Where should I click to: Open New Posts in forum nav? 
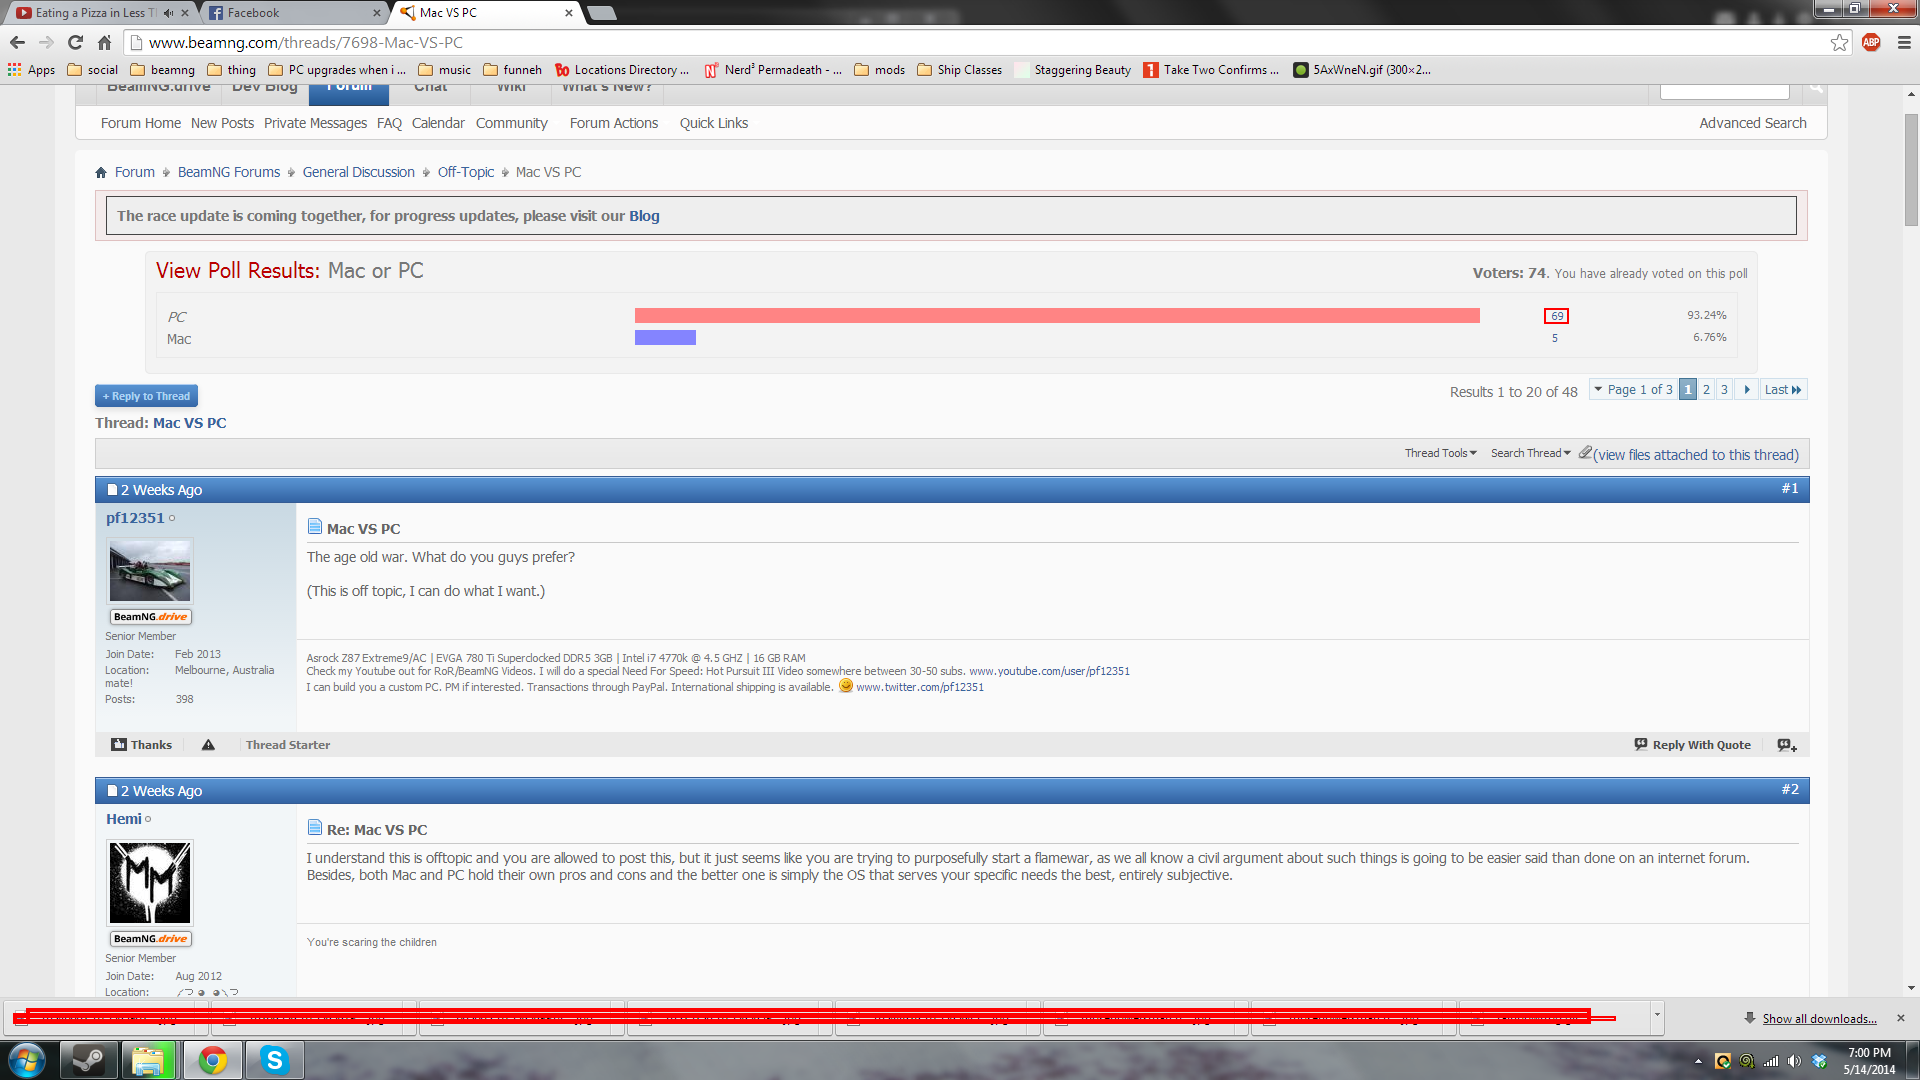(222, 123)
